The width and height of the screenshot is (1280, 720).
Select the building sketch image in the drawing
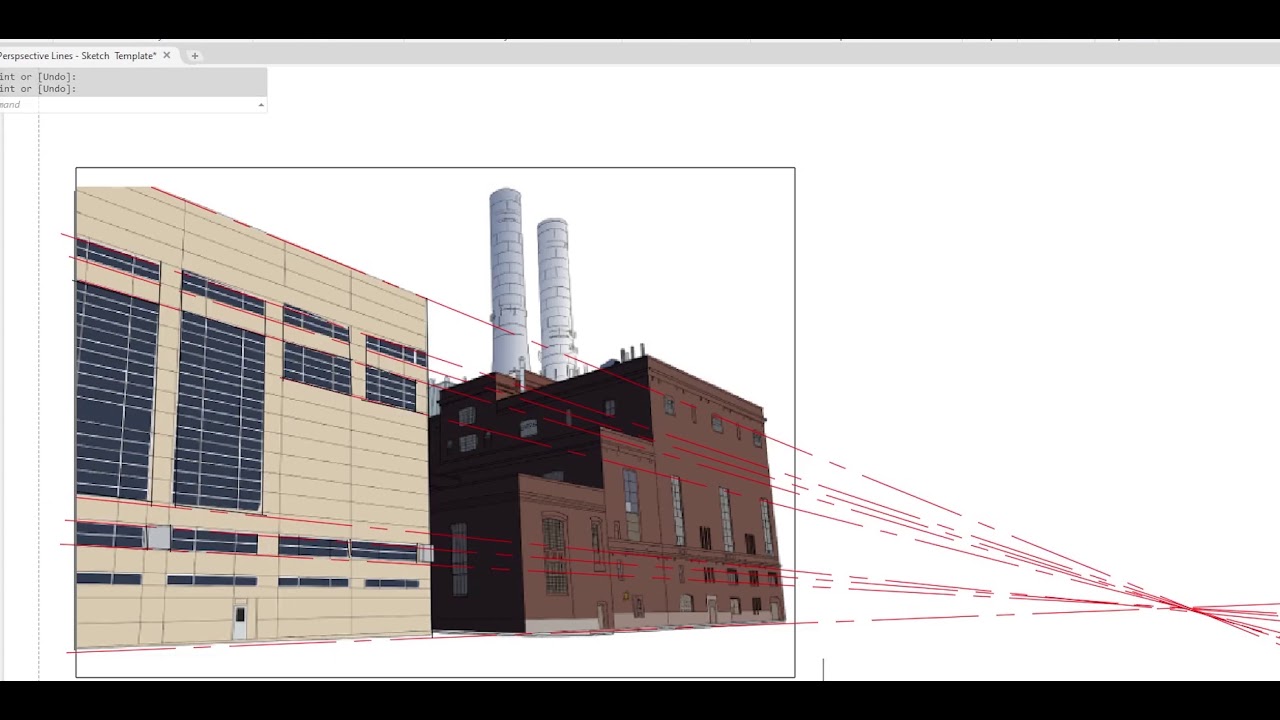pyautogui.click(x=435, y=422)
